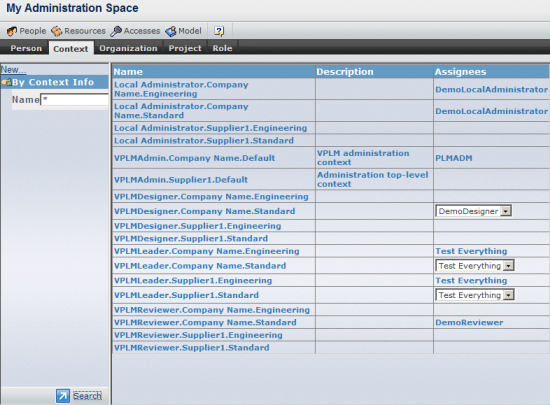Image resolution: width=550 pixels, height=405 pixels.
Task: Open VPLMReviewer.Company Name.Engineering context
Action: point(212,310)
